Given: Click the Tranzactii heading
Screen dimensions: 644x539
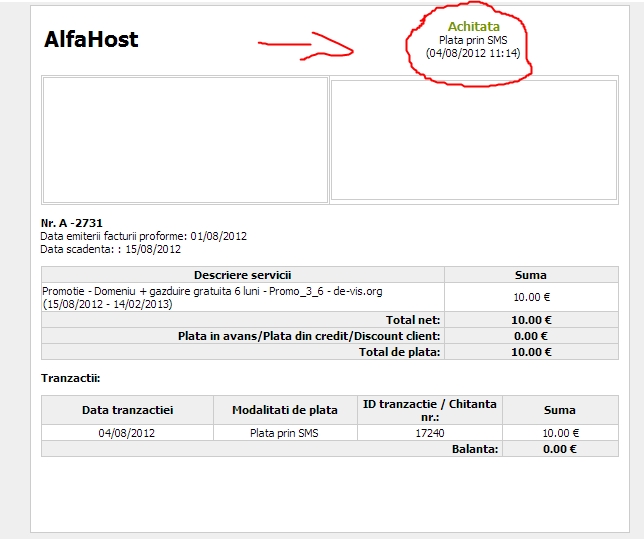Looking at the screenshot, I should pyautogui.click(x=71, y=378).
